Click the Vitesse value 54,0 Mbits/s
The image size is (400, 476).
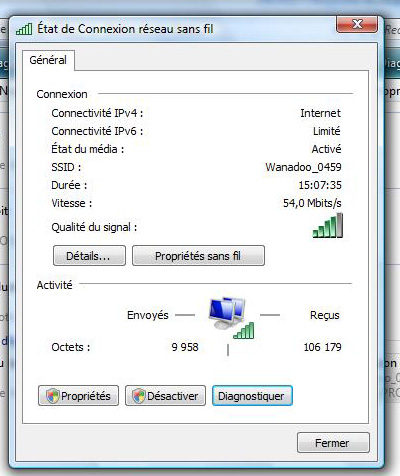[312, 203]
